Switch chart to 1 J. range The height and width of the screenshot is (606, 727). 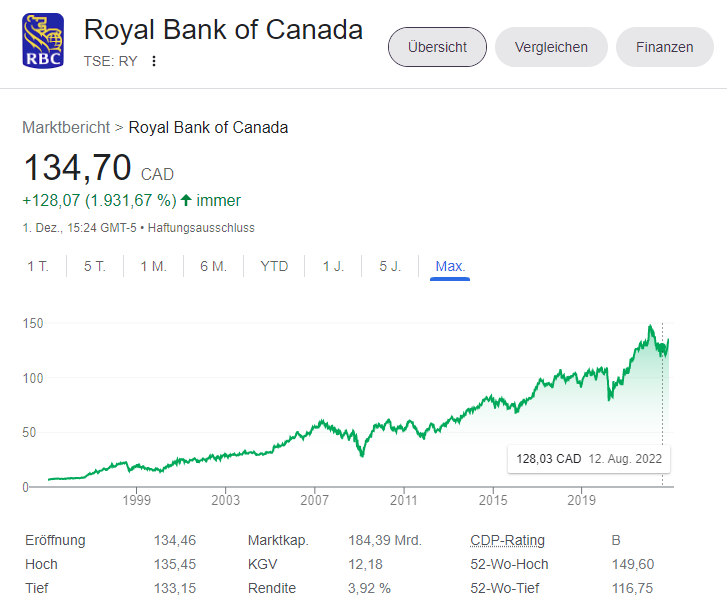tap(333, 266)
